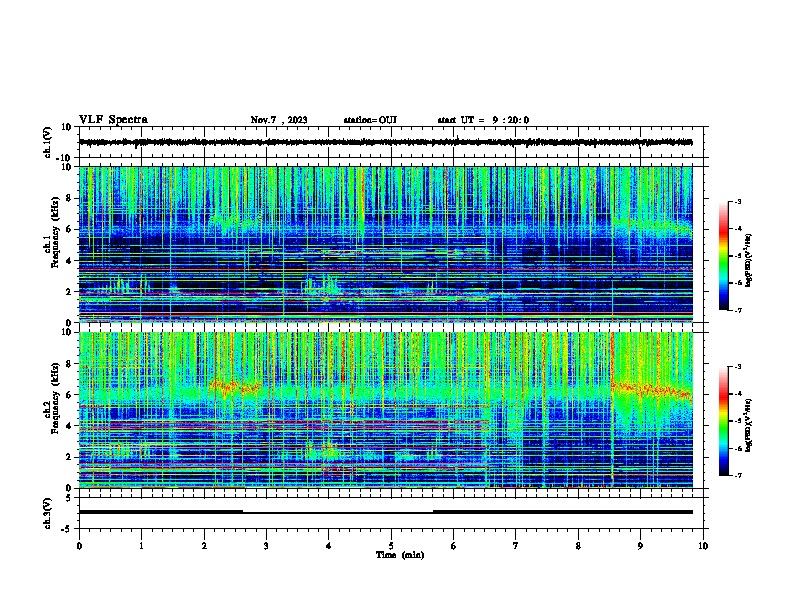Click the "2" kHz tick on ch.2 spectrogram
792x612 pixels.
pyautogui.click(x=70, y=457)
